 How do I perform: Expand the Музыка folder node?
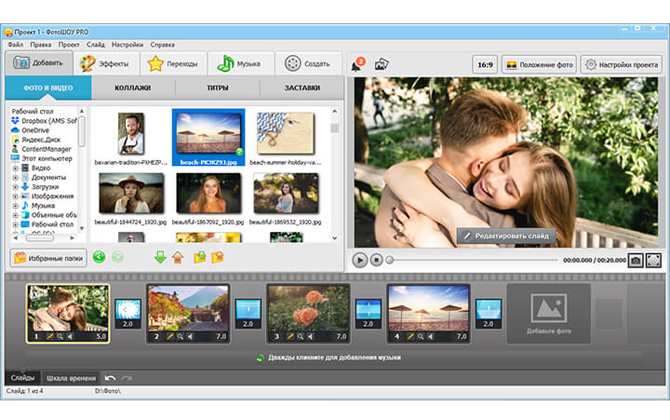[16, 206]
